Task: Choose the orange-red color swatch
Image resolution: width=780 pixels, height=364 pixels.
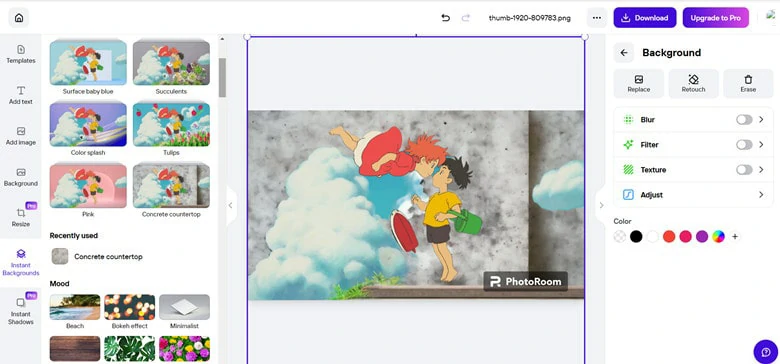Action: coord(669,237)
